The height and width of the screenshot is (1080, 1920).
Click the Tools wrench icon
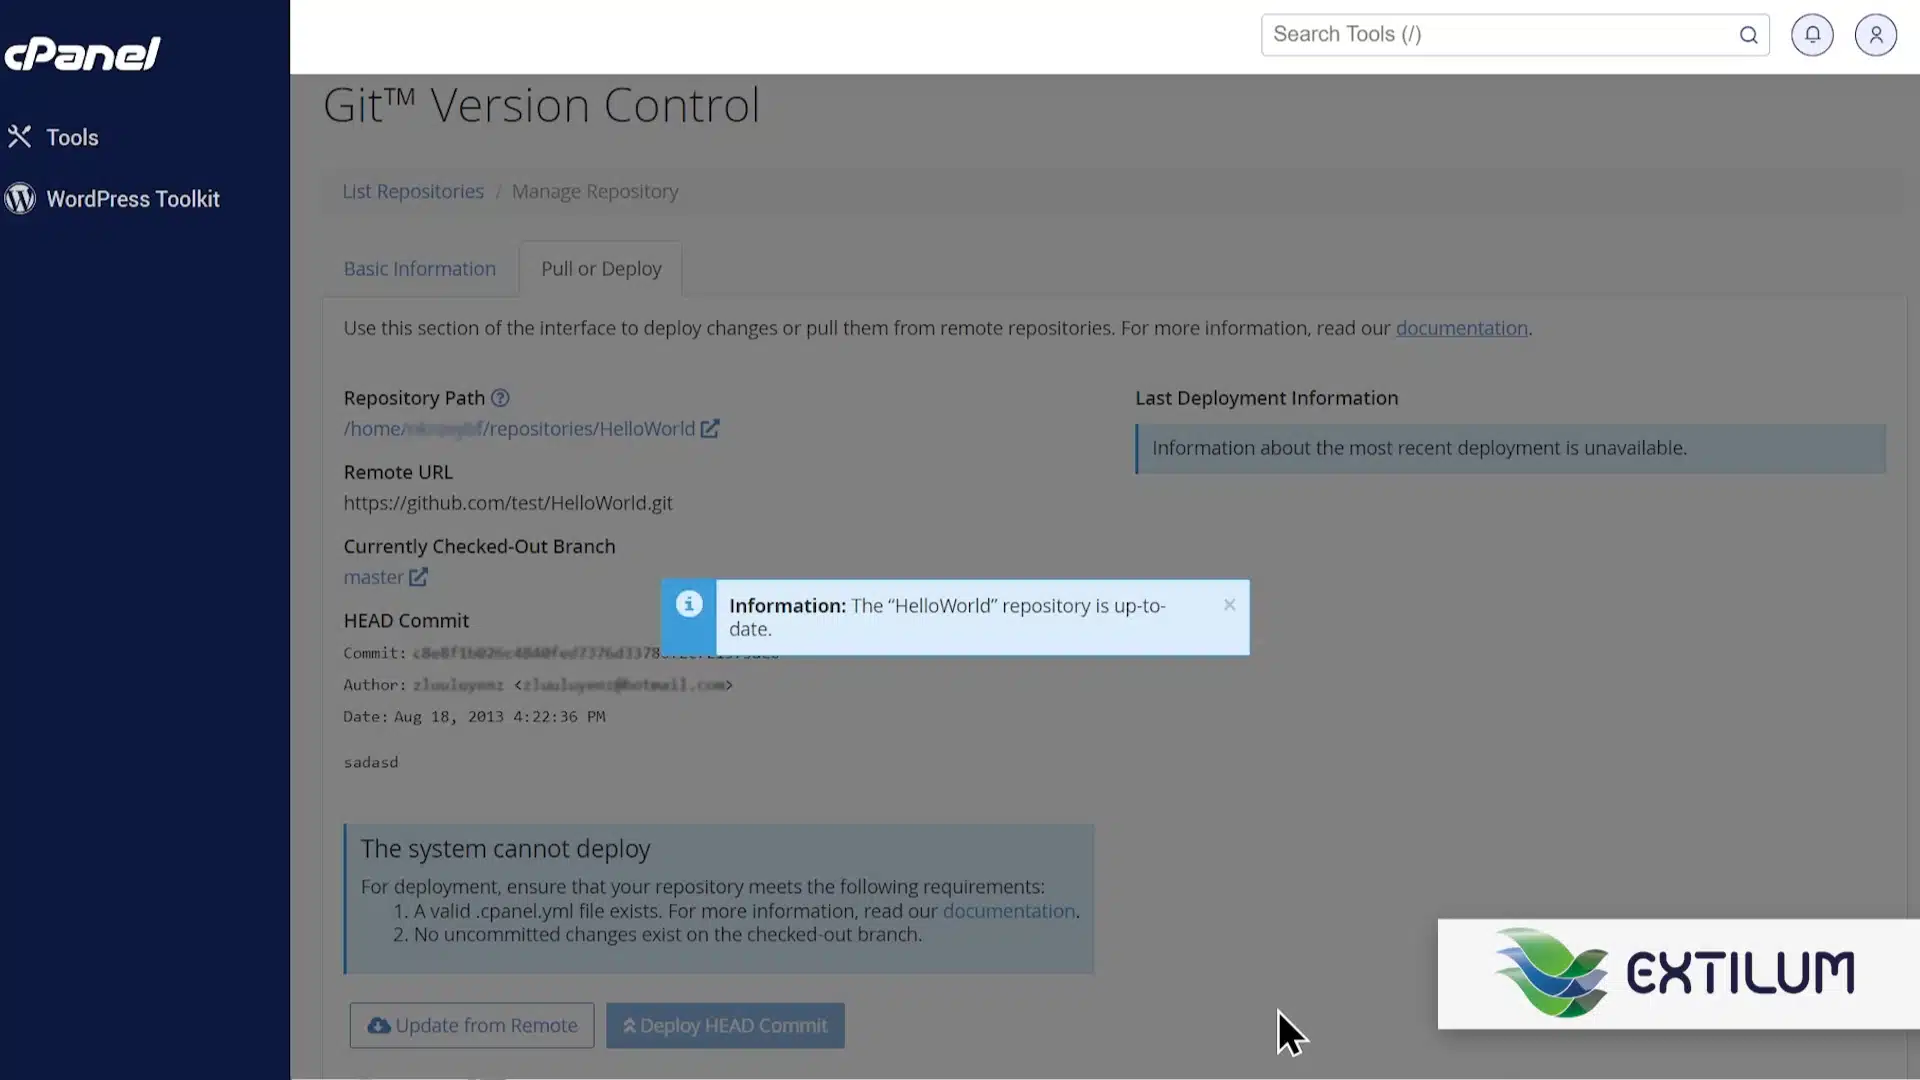[x=20, y=137]
